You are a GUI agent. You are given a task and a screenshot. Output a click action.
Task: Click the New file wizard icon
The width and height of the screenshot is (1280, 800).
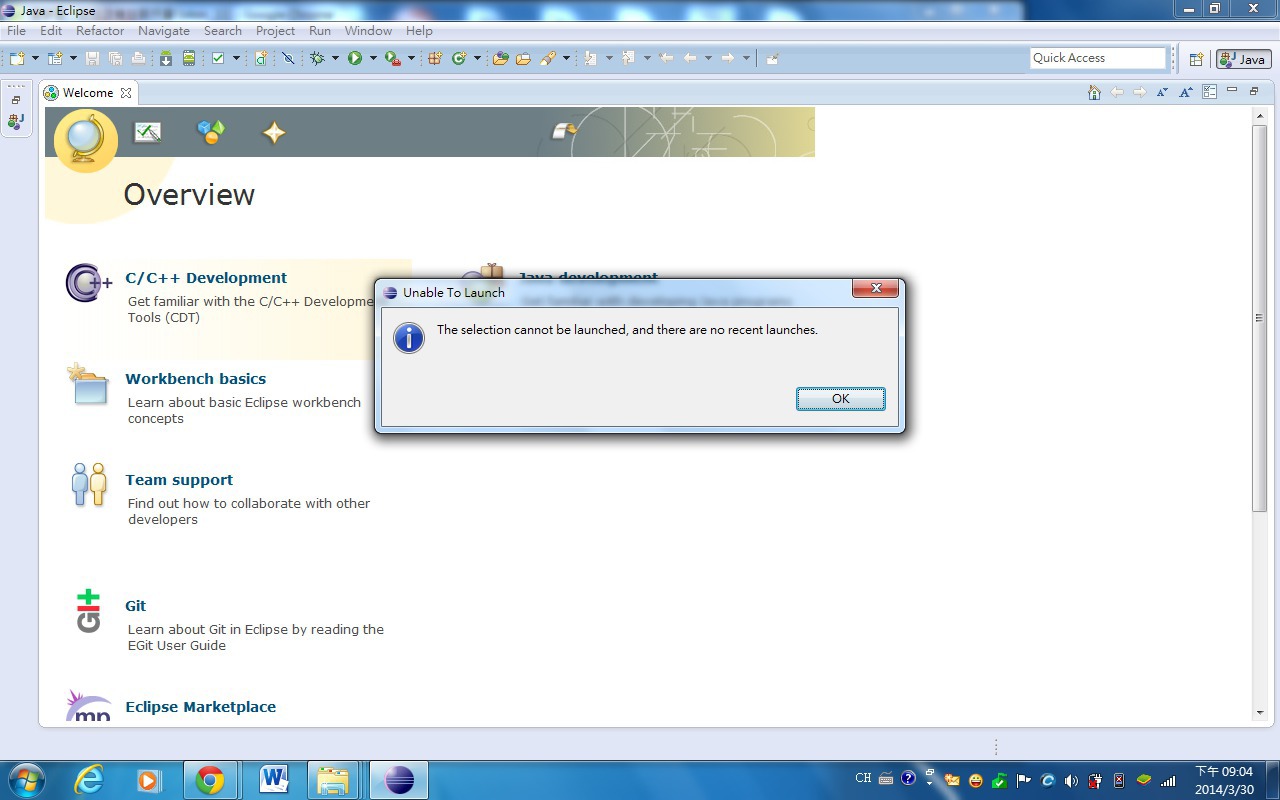point(17,58)
